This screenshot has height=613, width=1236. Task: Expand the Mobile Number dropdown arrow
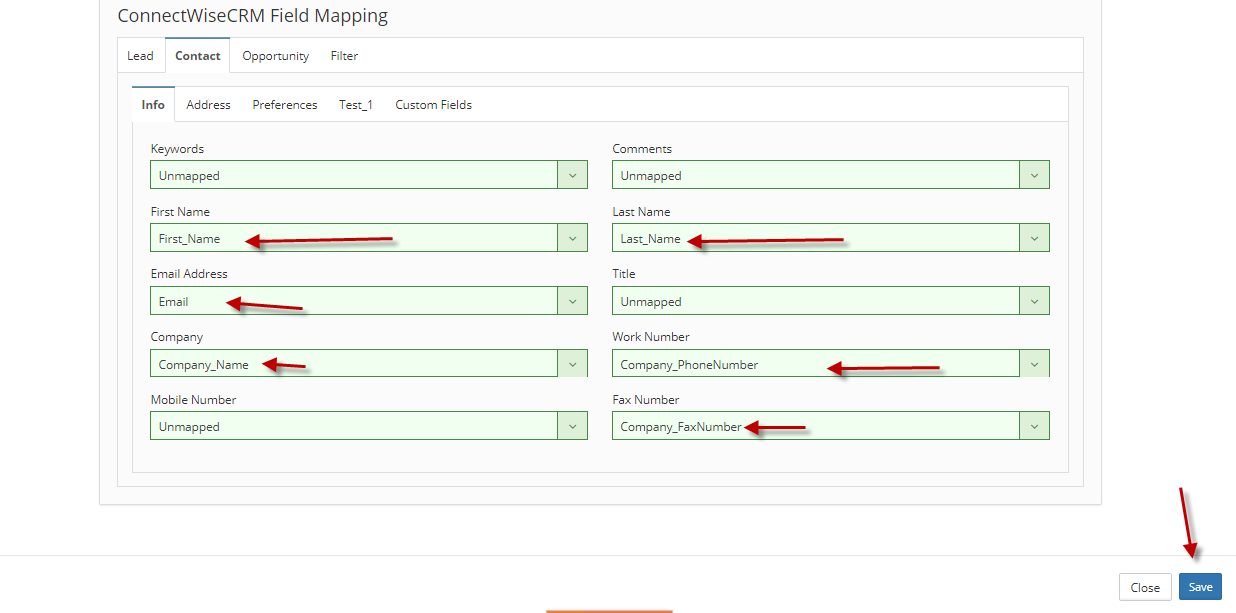click(x=573, y=426)
